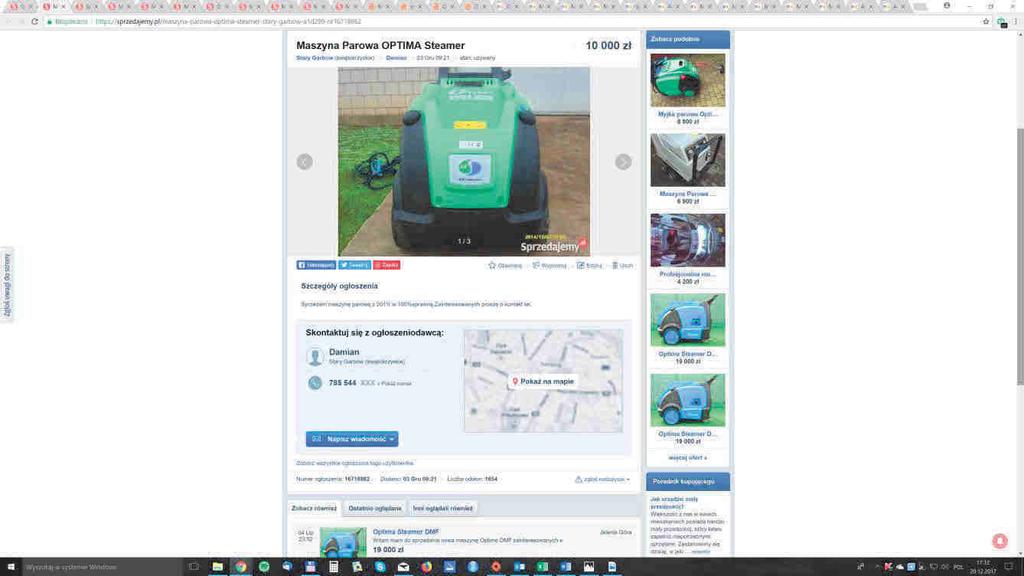Click Jak urządzić mały przedpokój article link
The width and height of the screenshot is (1024, 576).
(x=674, y=503)
